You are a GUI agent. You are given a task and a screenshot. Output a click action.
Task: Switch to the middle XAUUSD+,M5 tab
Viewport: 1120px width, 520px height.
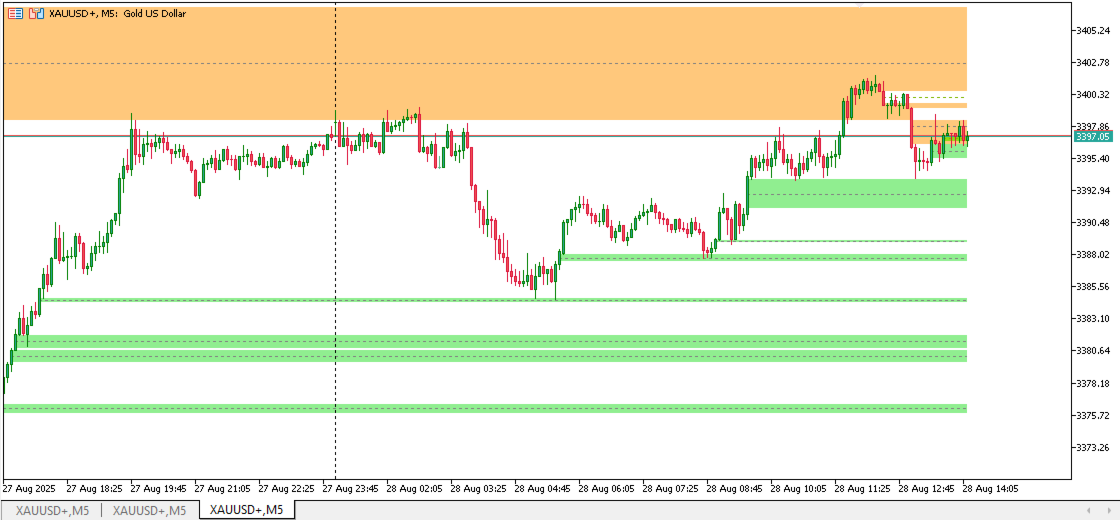click(x=149, y=510)
